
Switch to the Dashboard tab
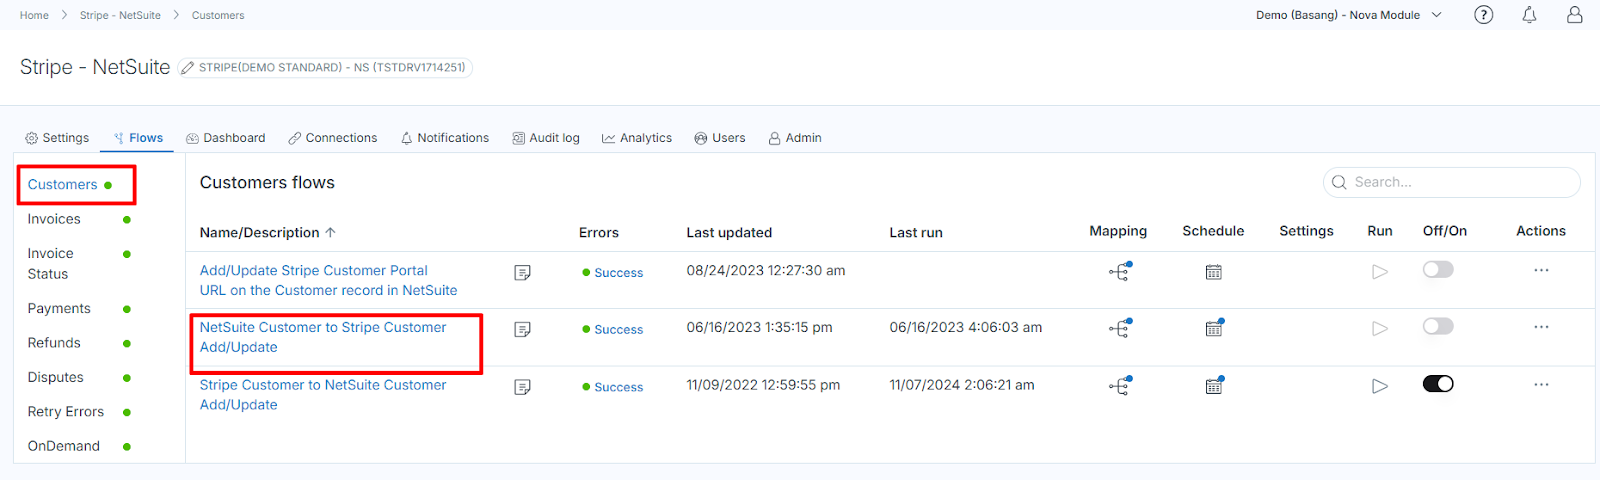pos(226,138)
